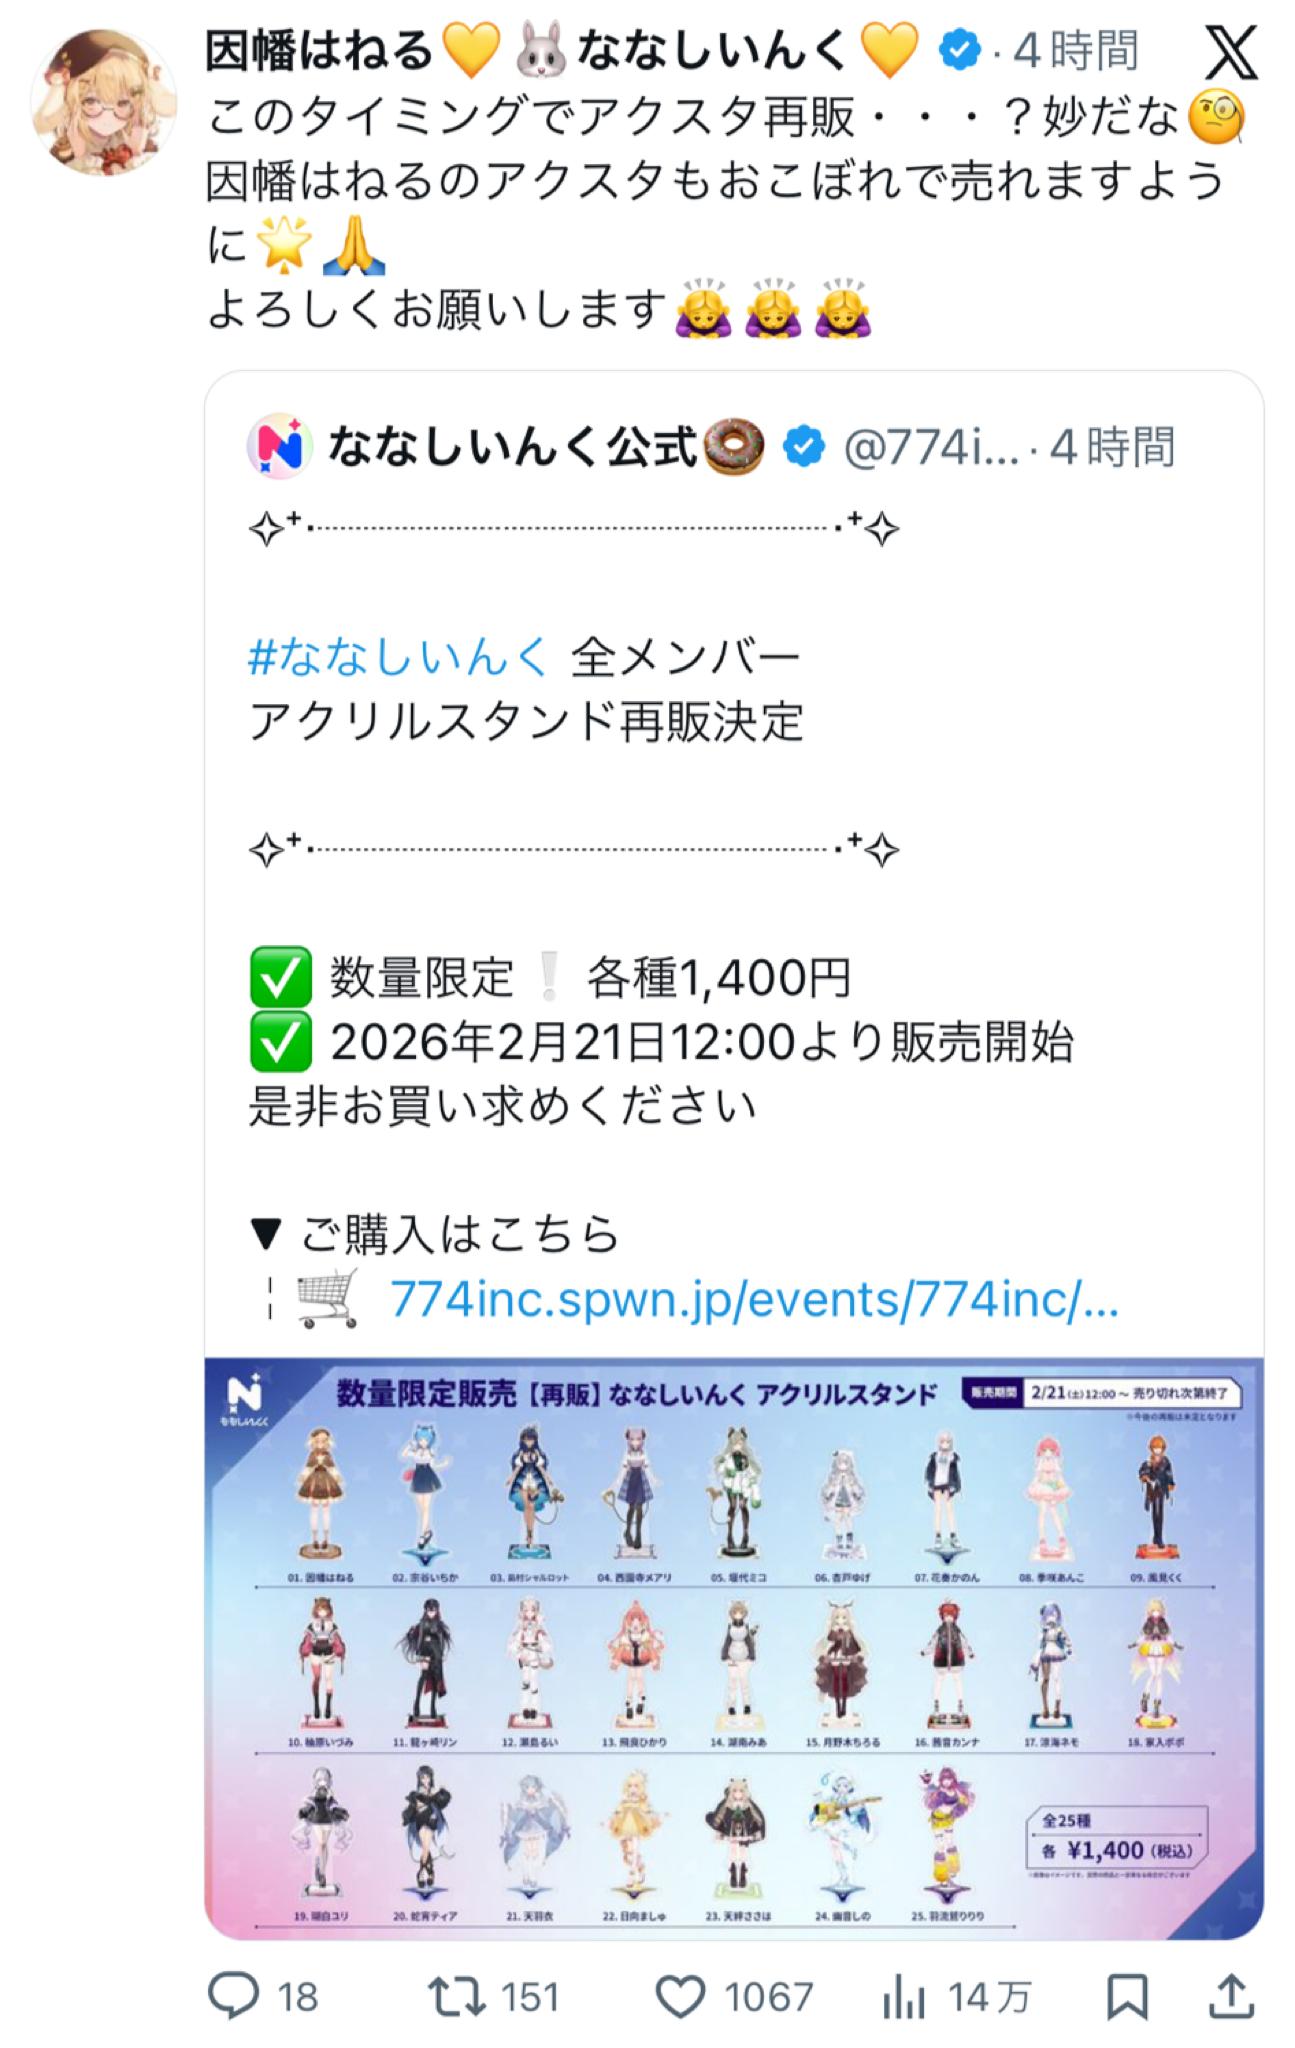The width and height of the screenshot is (1295, 2048).
Task: Tap the repost arrows icon
Action: (x=456, y=1996)
